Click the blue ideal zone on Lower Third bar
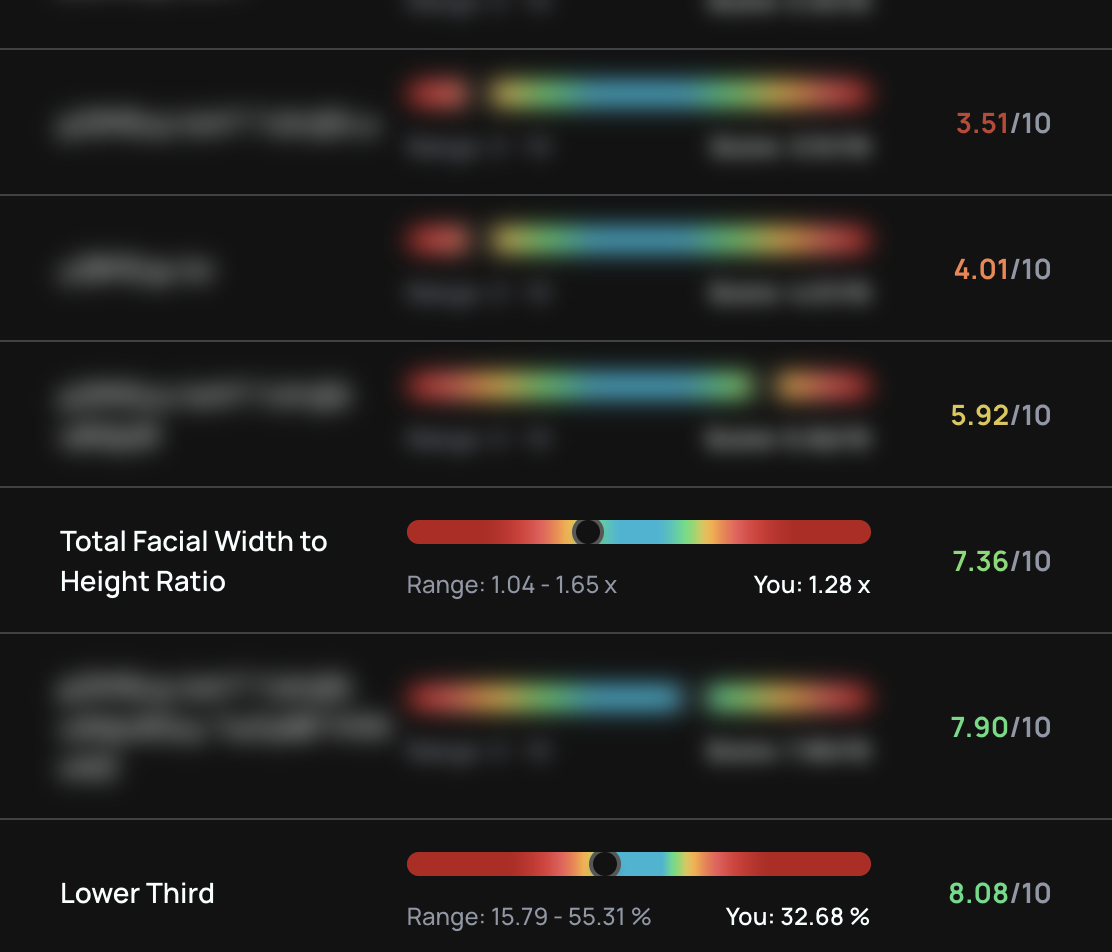This screenshot has width=1112, height=952. point(643,864)
